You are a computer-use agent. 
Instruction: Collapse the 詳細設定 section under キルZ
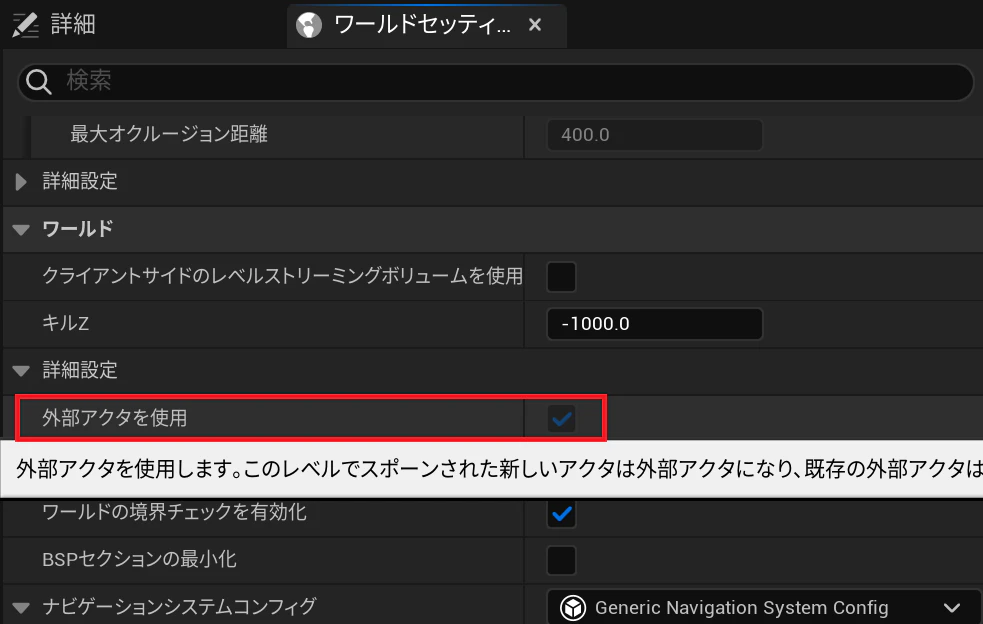pos(21,371)
